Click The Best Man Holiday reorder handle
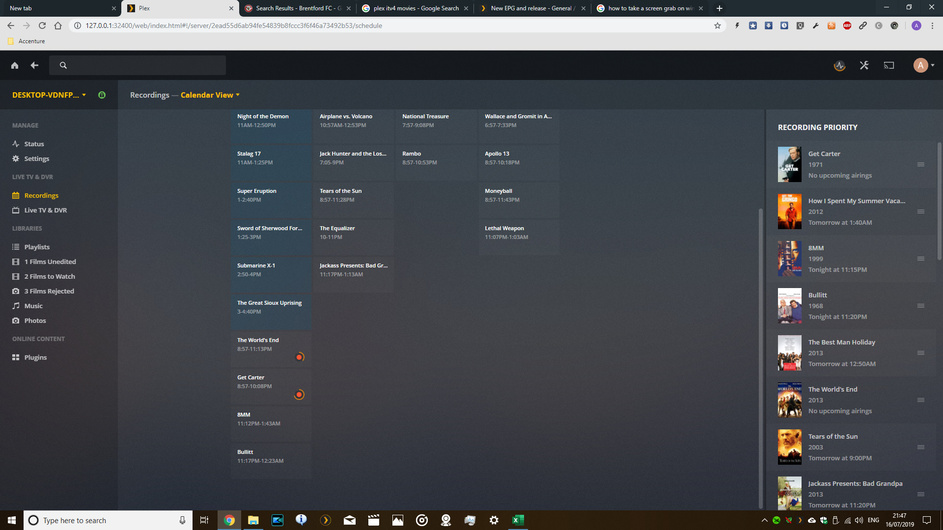Image resolution: width=943 pixels, height=530 pixels. [x=921, y=353]
